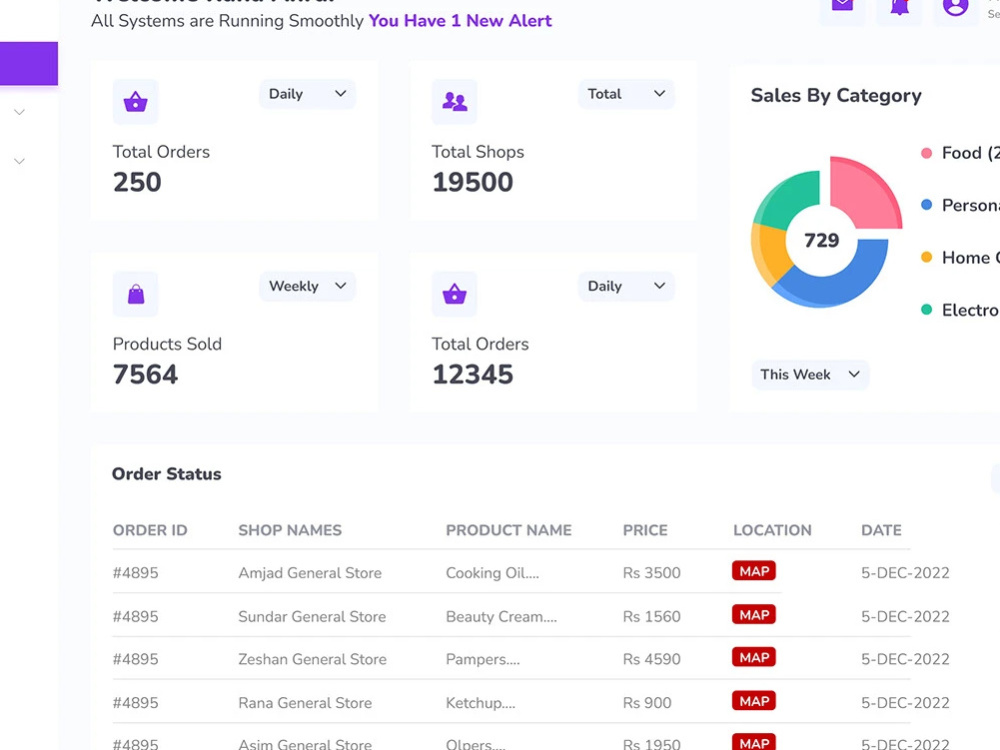Click MAP button for Rana General Store
Image resolution: width=1000 pixels, height=750 pixels.
pos(754,701)
